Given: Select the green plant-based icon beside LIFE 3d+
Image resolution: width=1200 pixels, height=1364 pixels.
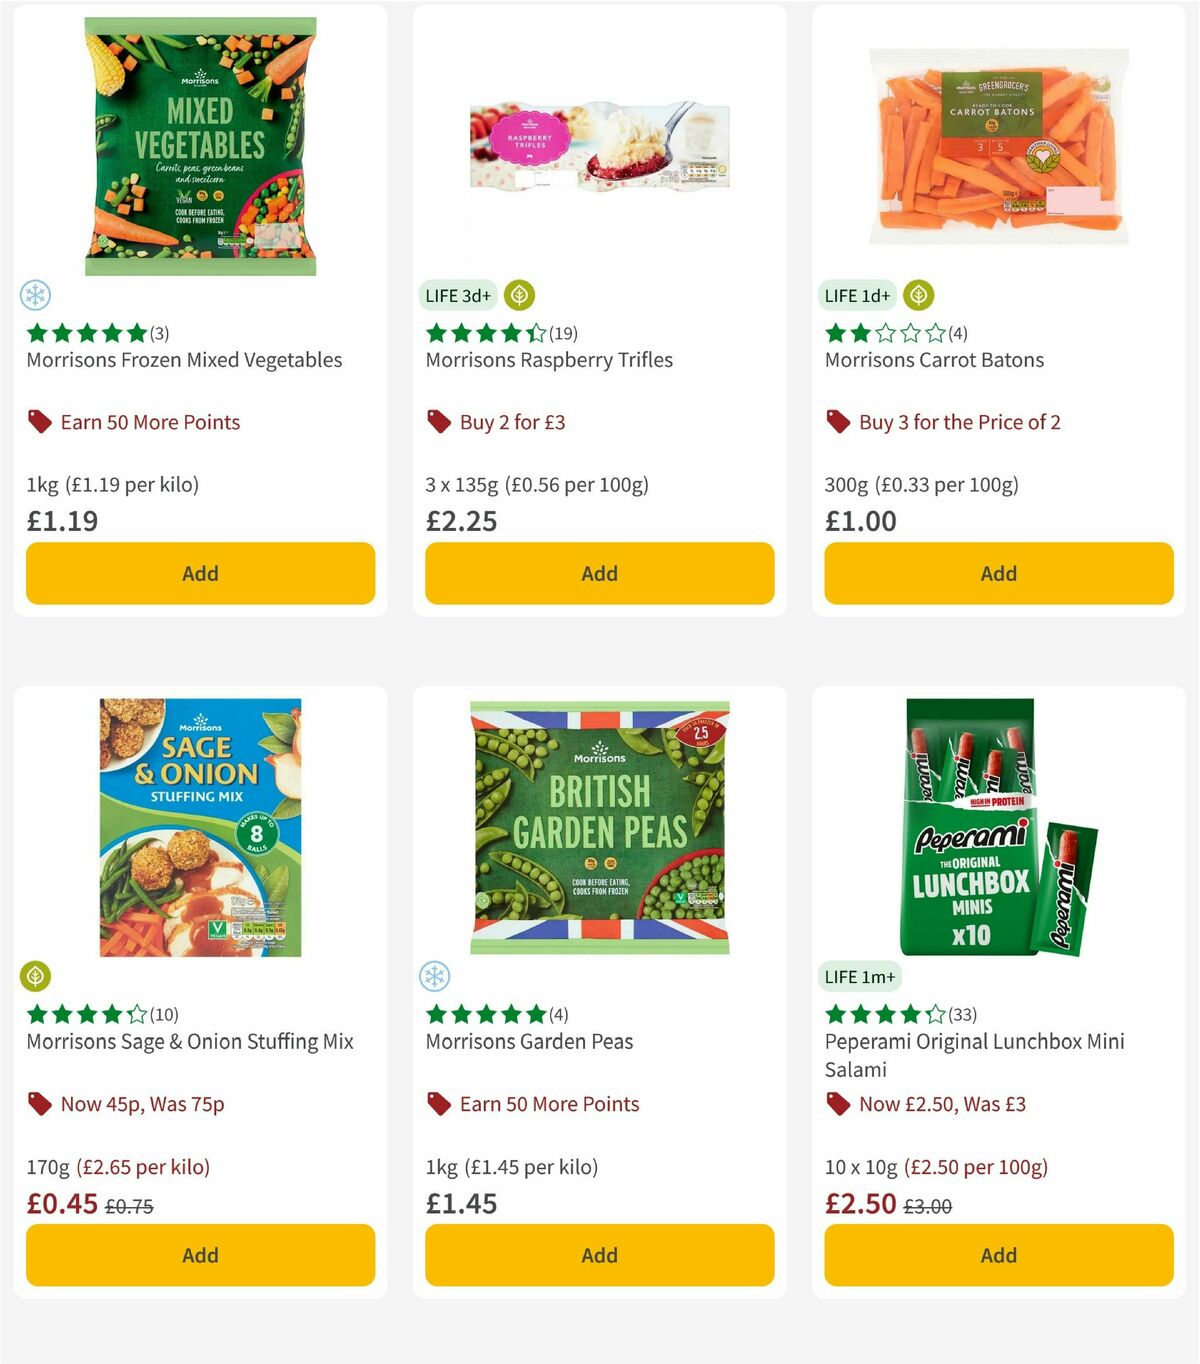Looking at the screenshot, I should point(521,294).
